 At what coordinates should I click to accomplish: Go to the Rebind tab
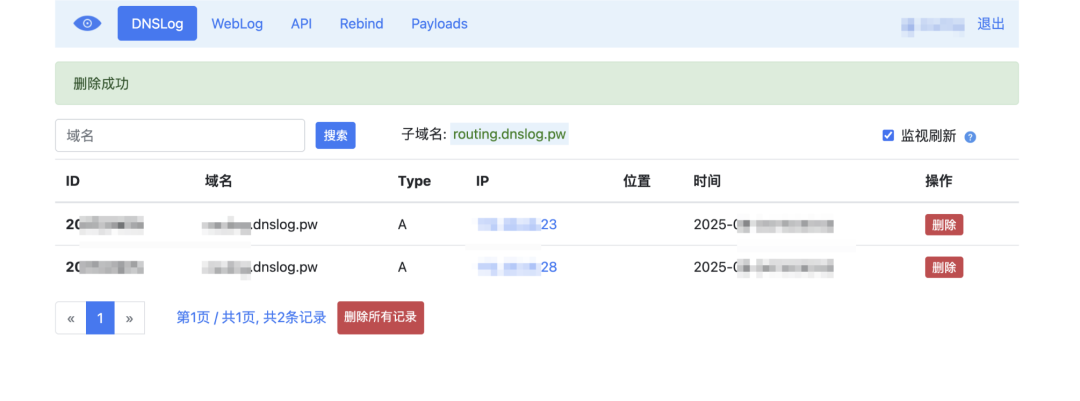tap(362, 23)
